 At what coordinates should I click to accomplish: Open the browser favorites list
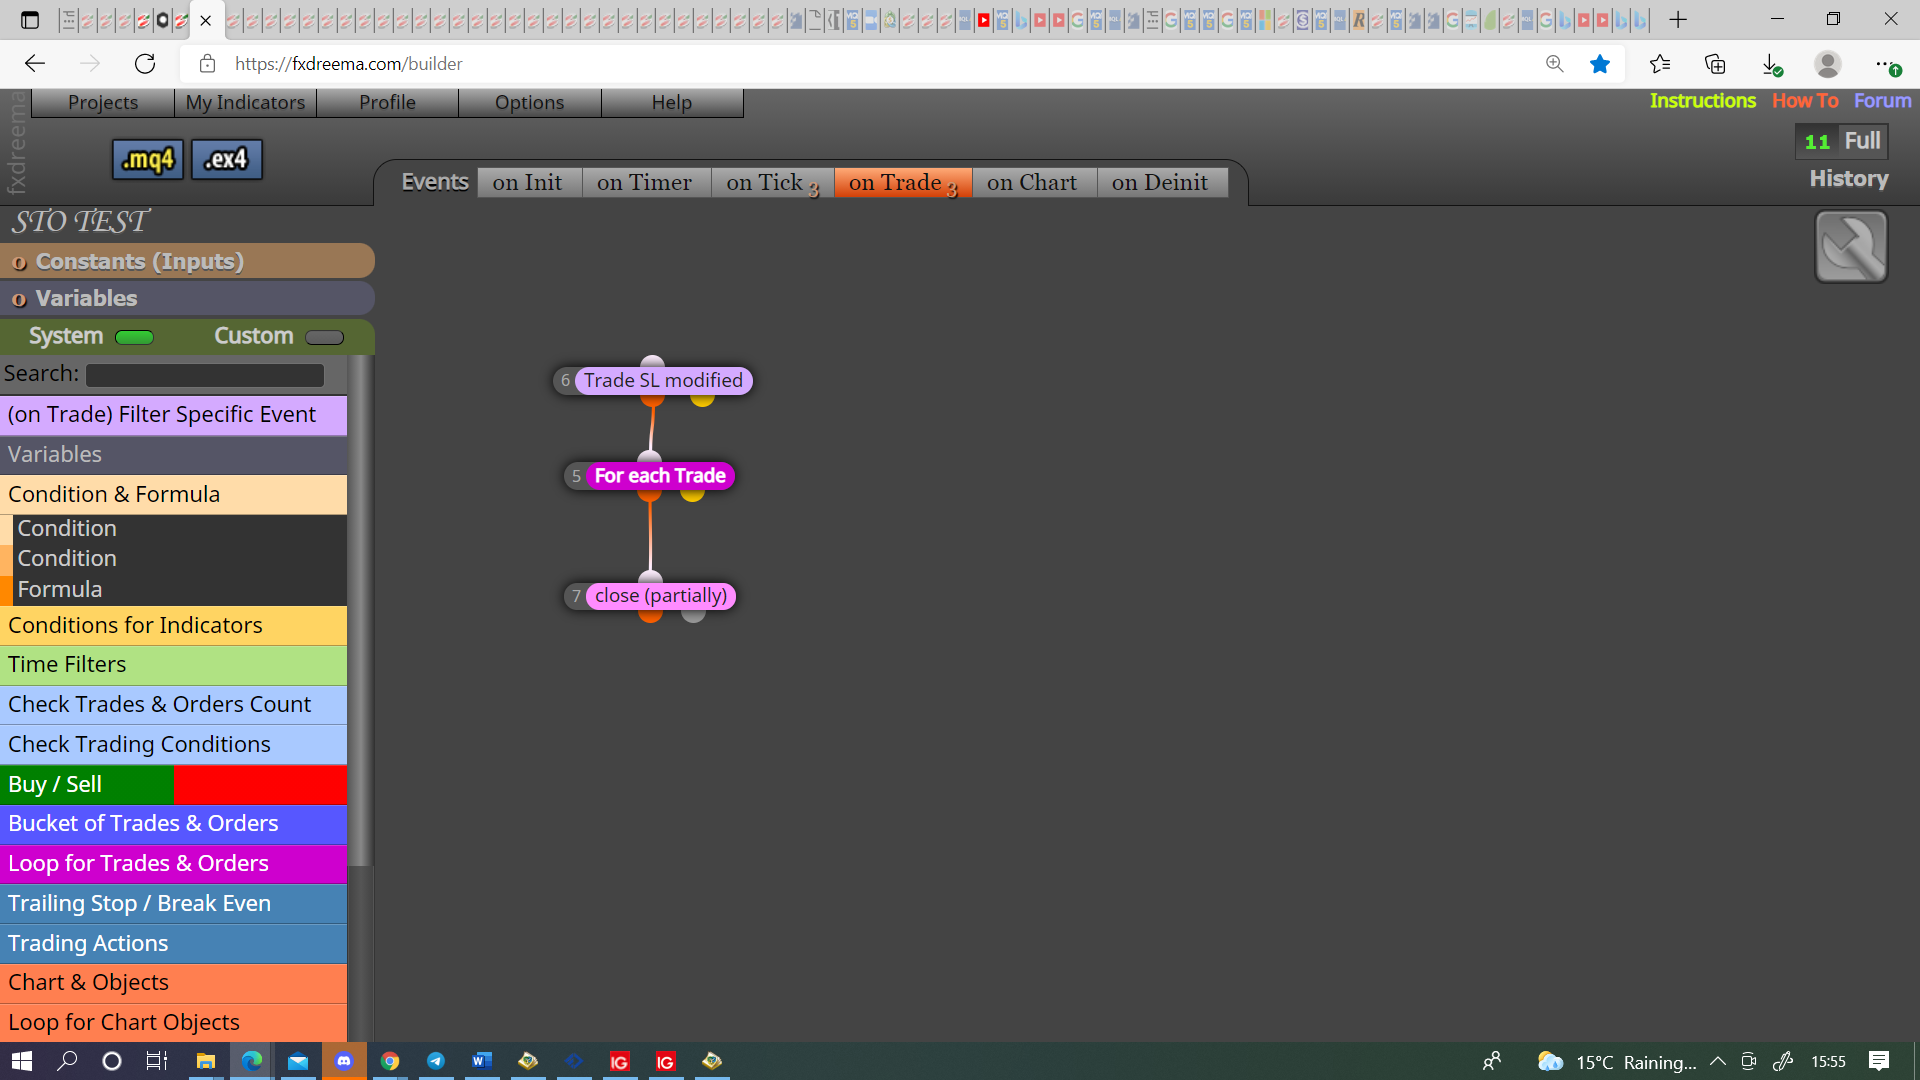1660,64
